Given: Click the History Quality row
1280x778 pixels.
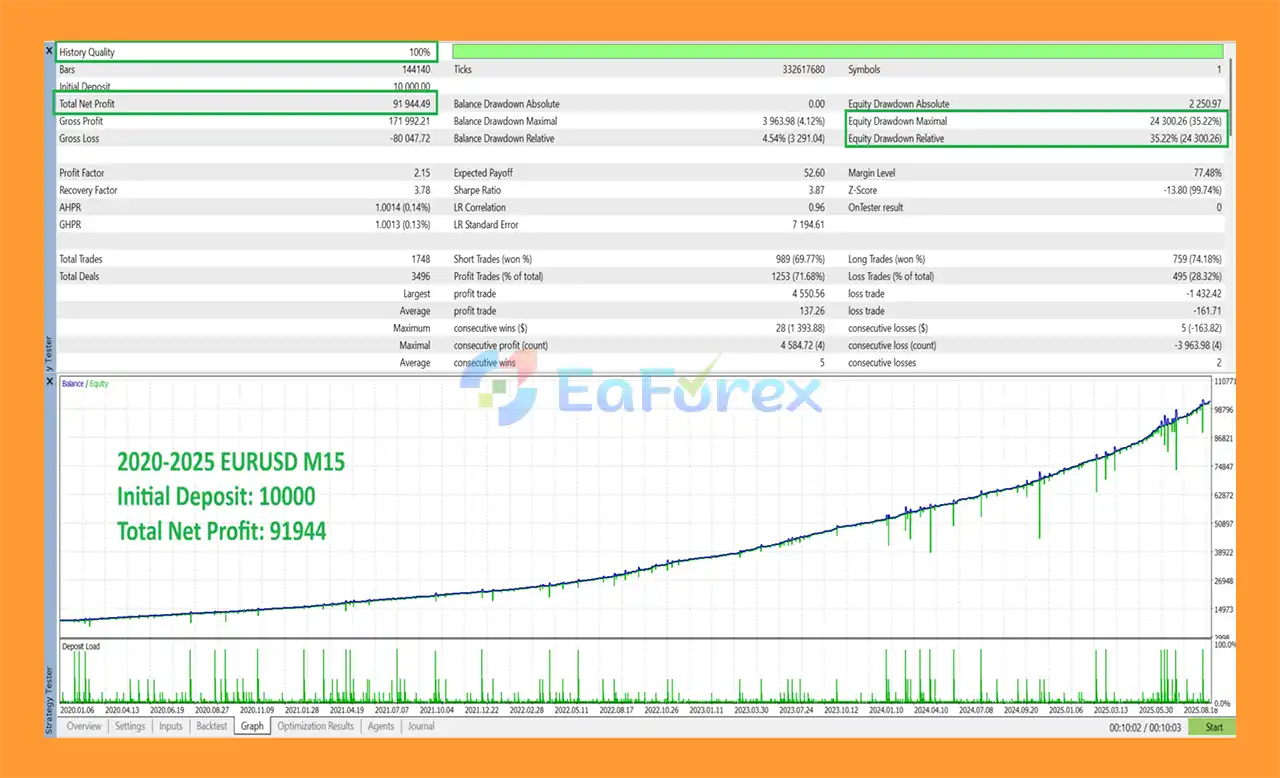Looking at the screenshot, I should pos(245,52).
